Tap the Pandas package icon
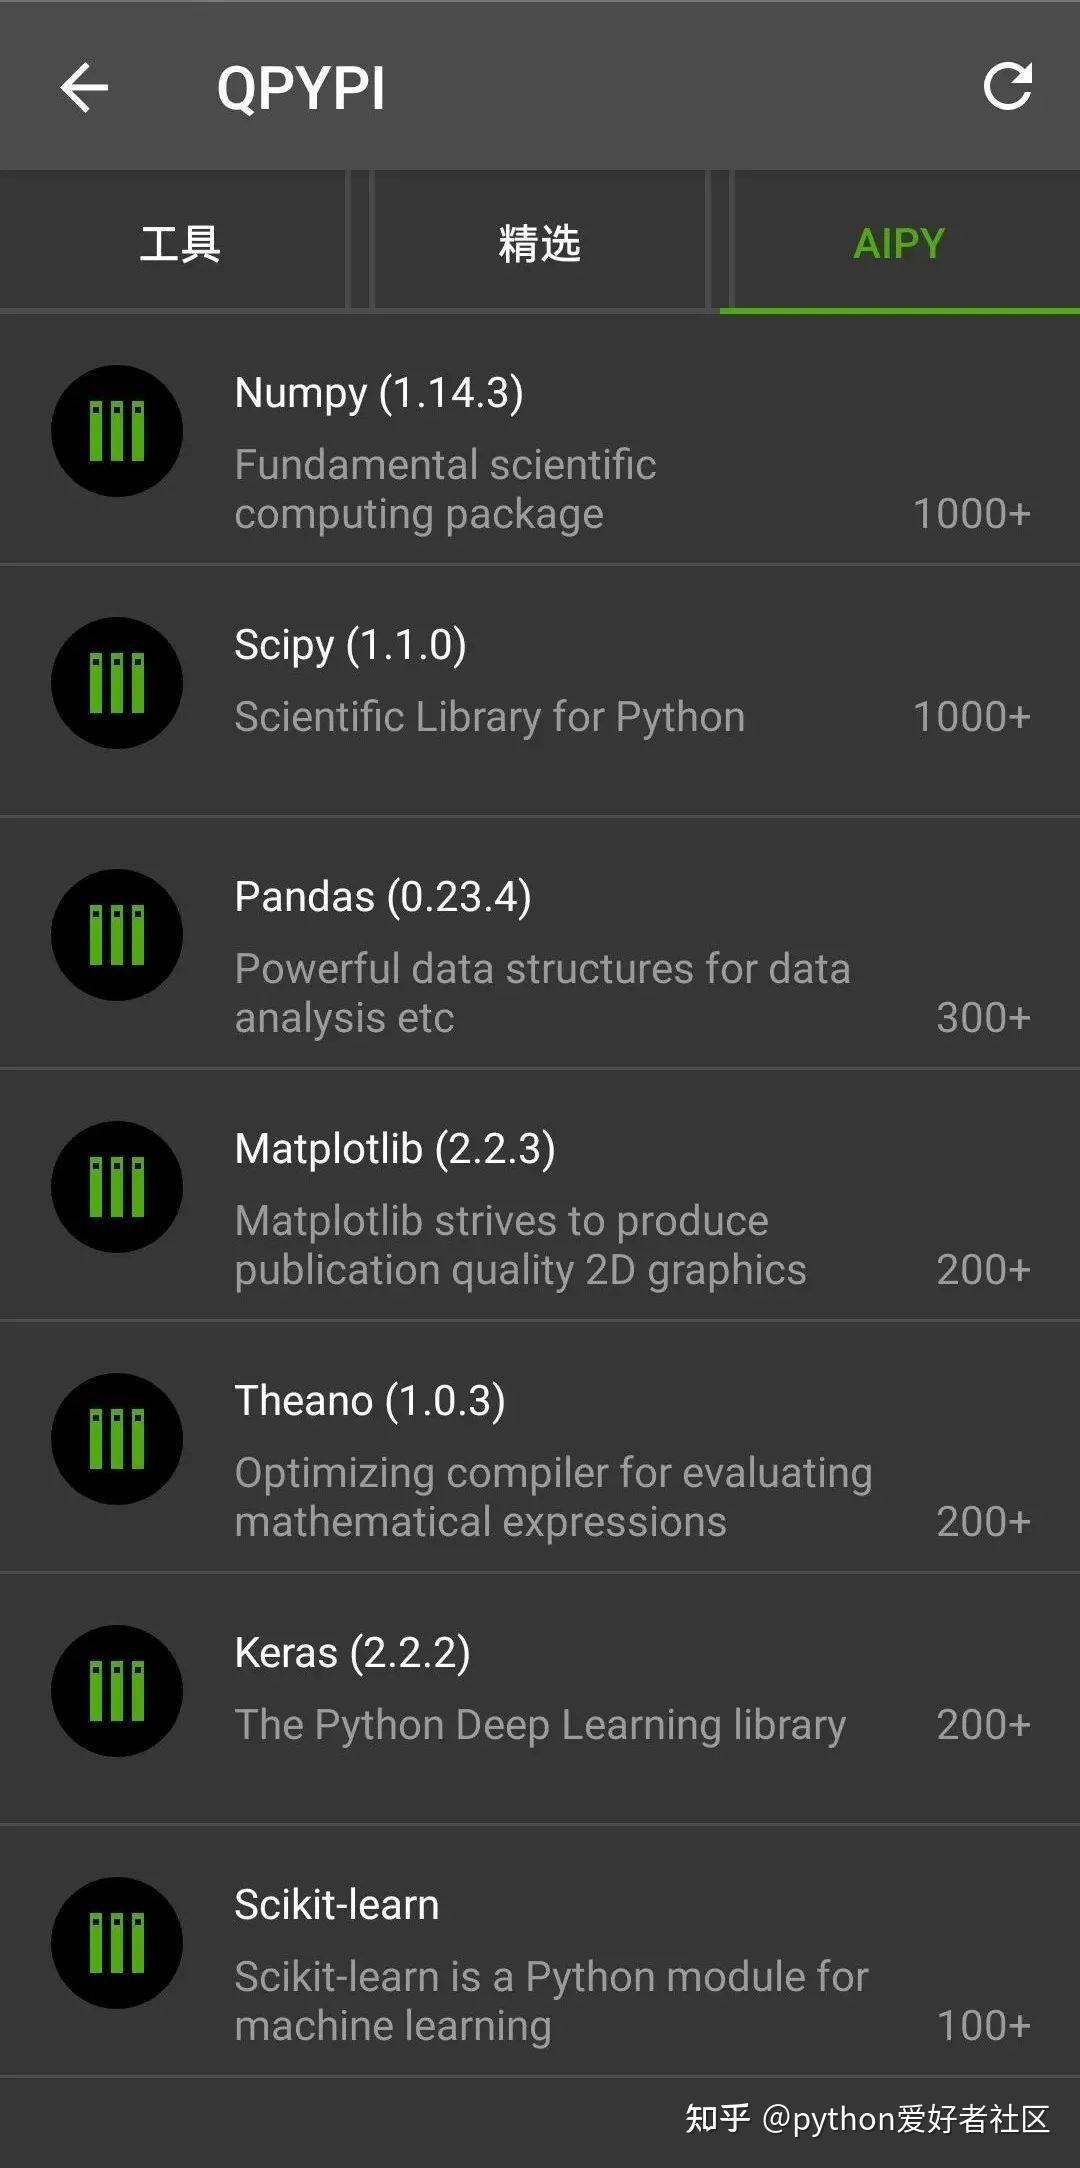This screenshot has height=2168, width=1080. [x=117, y=935]
